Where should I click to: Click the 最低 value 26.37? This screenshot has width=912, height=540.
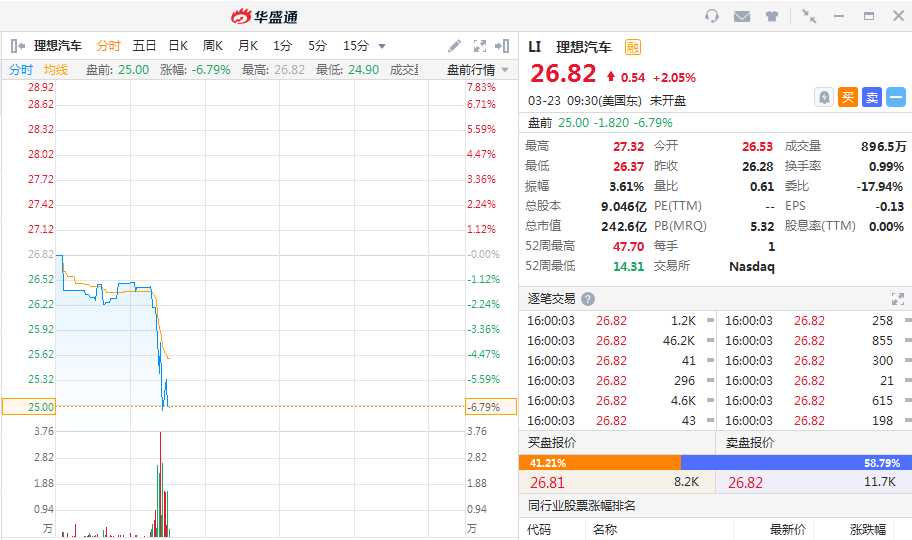pos(628,166)
